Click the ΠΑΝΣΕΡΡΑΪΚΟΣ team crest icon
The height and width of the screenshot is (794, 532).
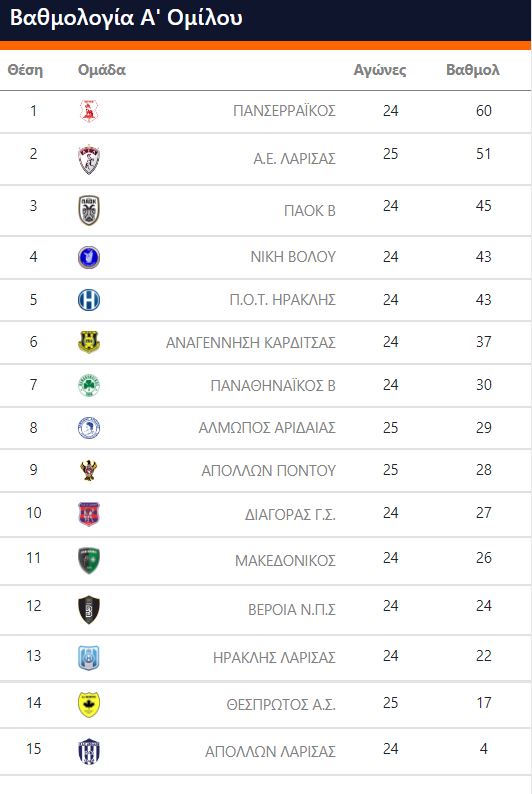click(89, 111)
